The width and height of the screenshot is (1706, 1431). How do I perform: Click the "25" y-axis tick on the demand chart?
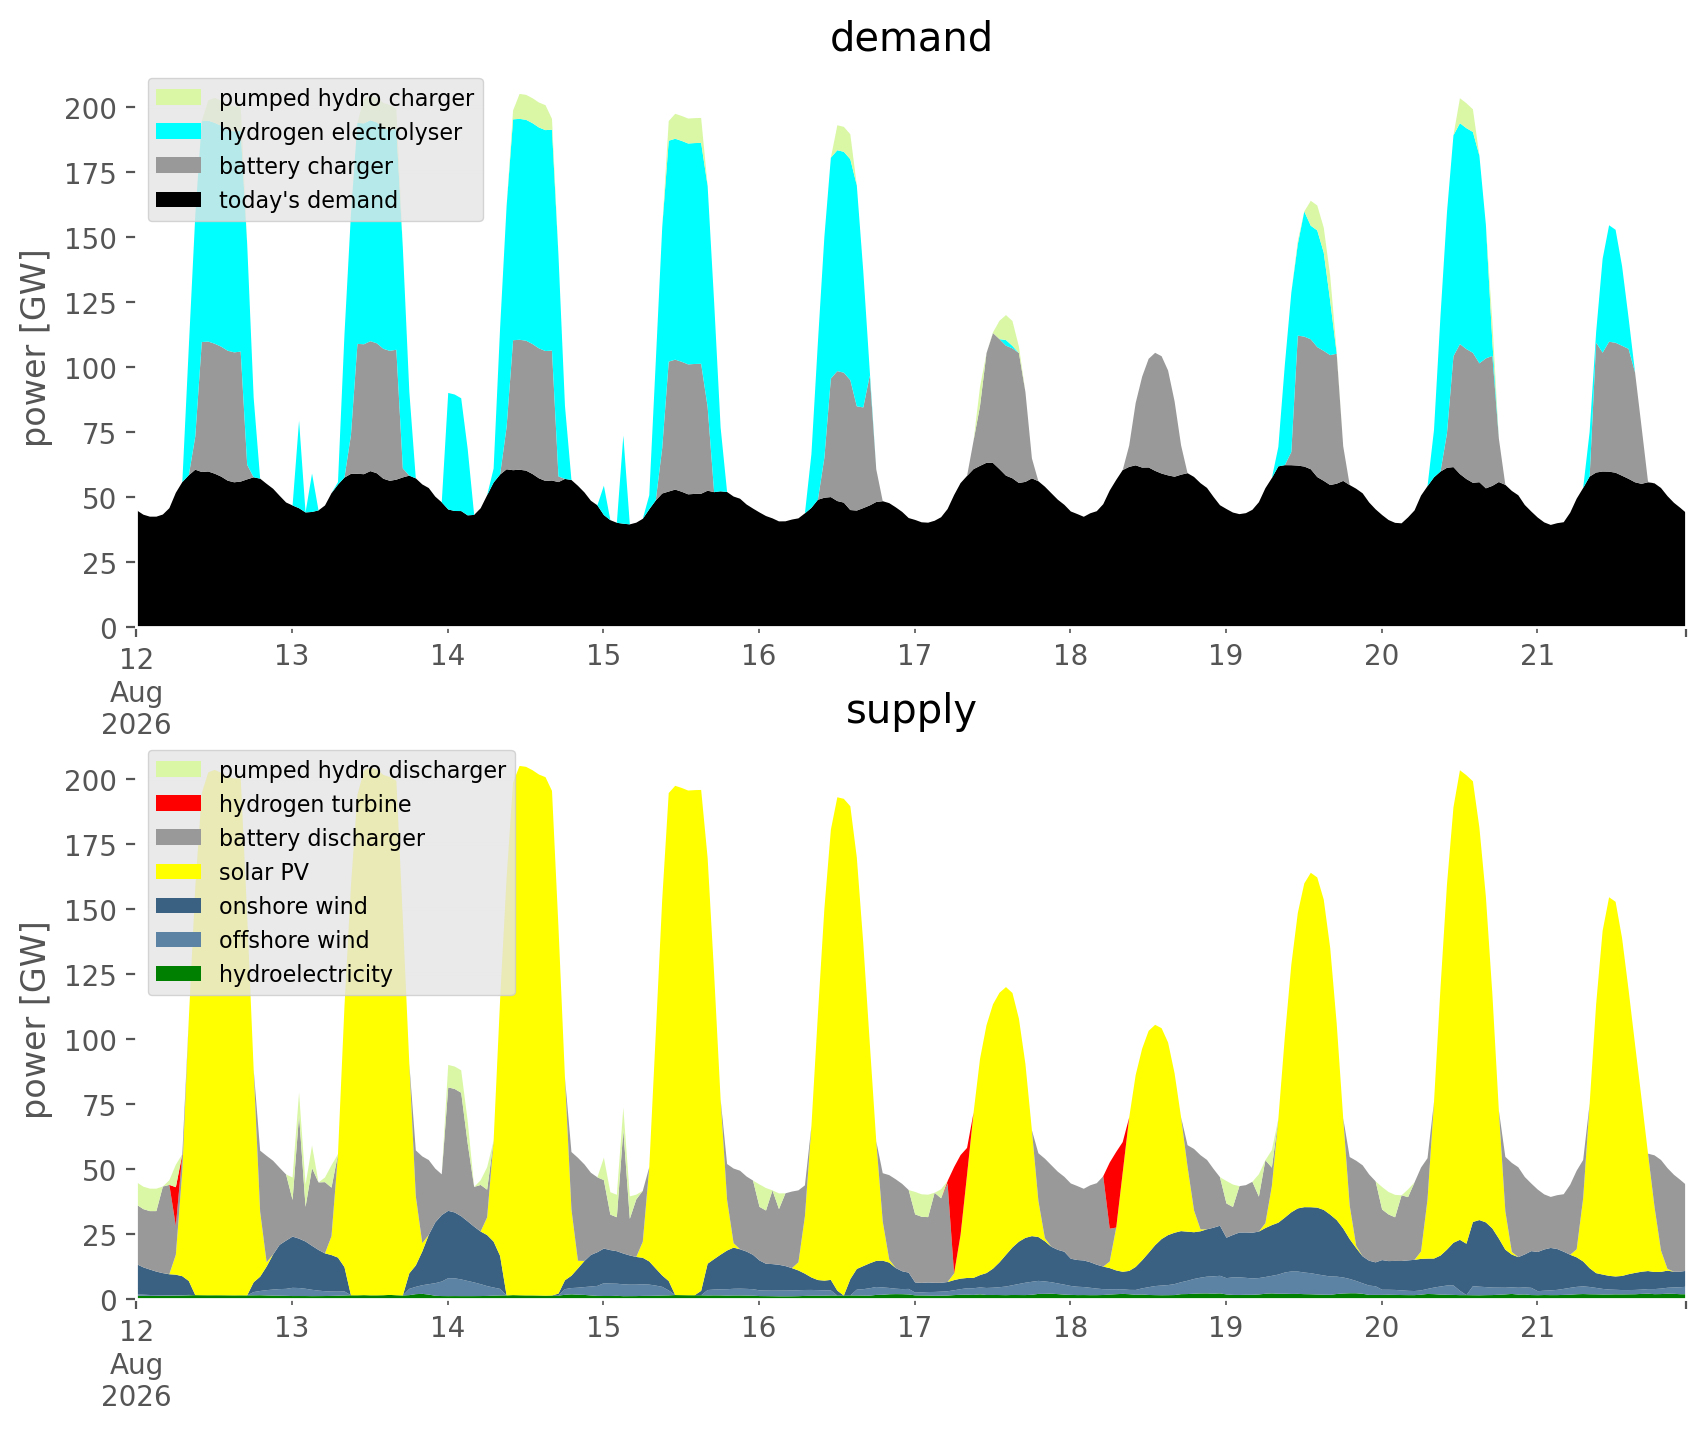(99, 563)
